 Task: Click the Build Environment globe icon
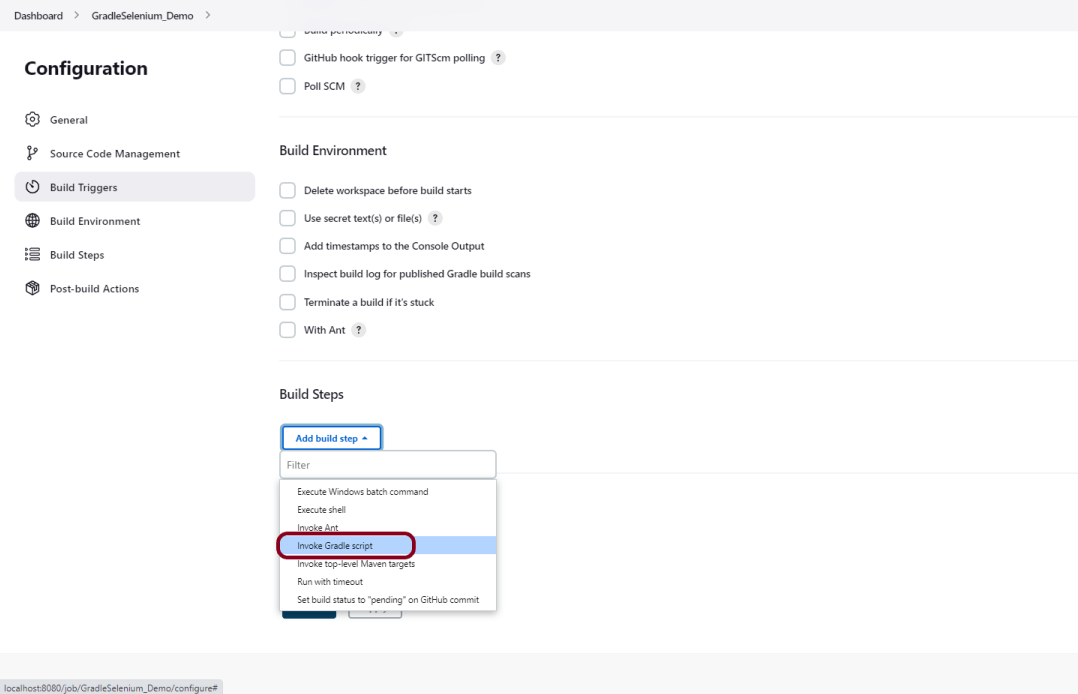coord(32,221)
